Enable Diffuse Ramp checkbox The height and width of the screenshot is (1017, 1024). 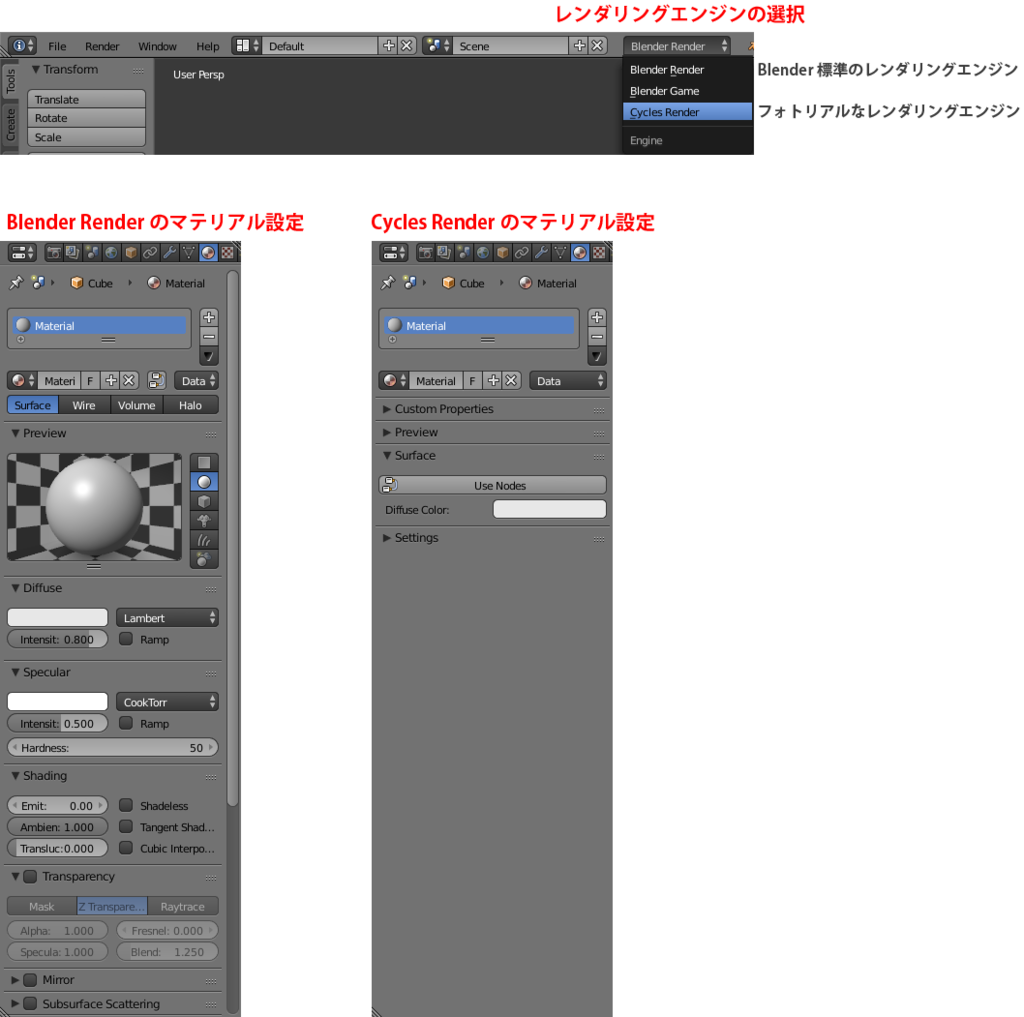point(126,639)
